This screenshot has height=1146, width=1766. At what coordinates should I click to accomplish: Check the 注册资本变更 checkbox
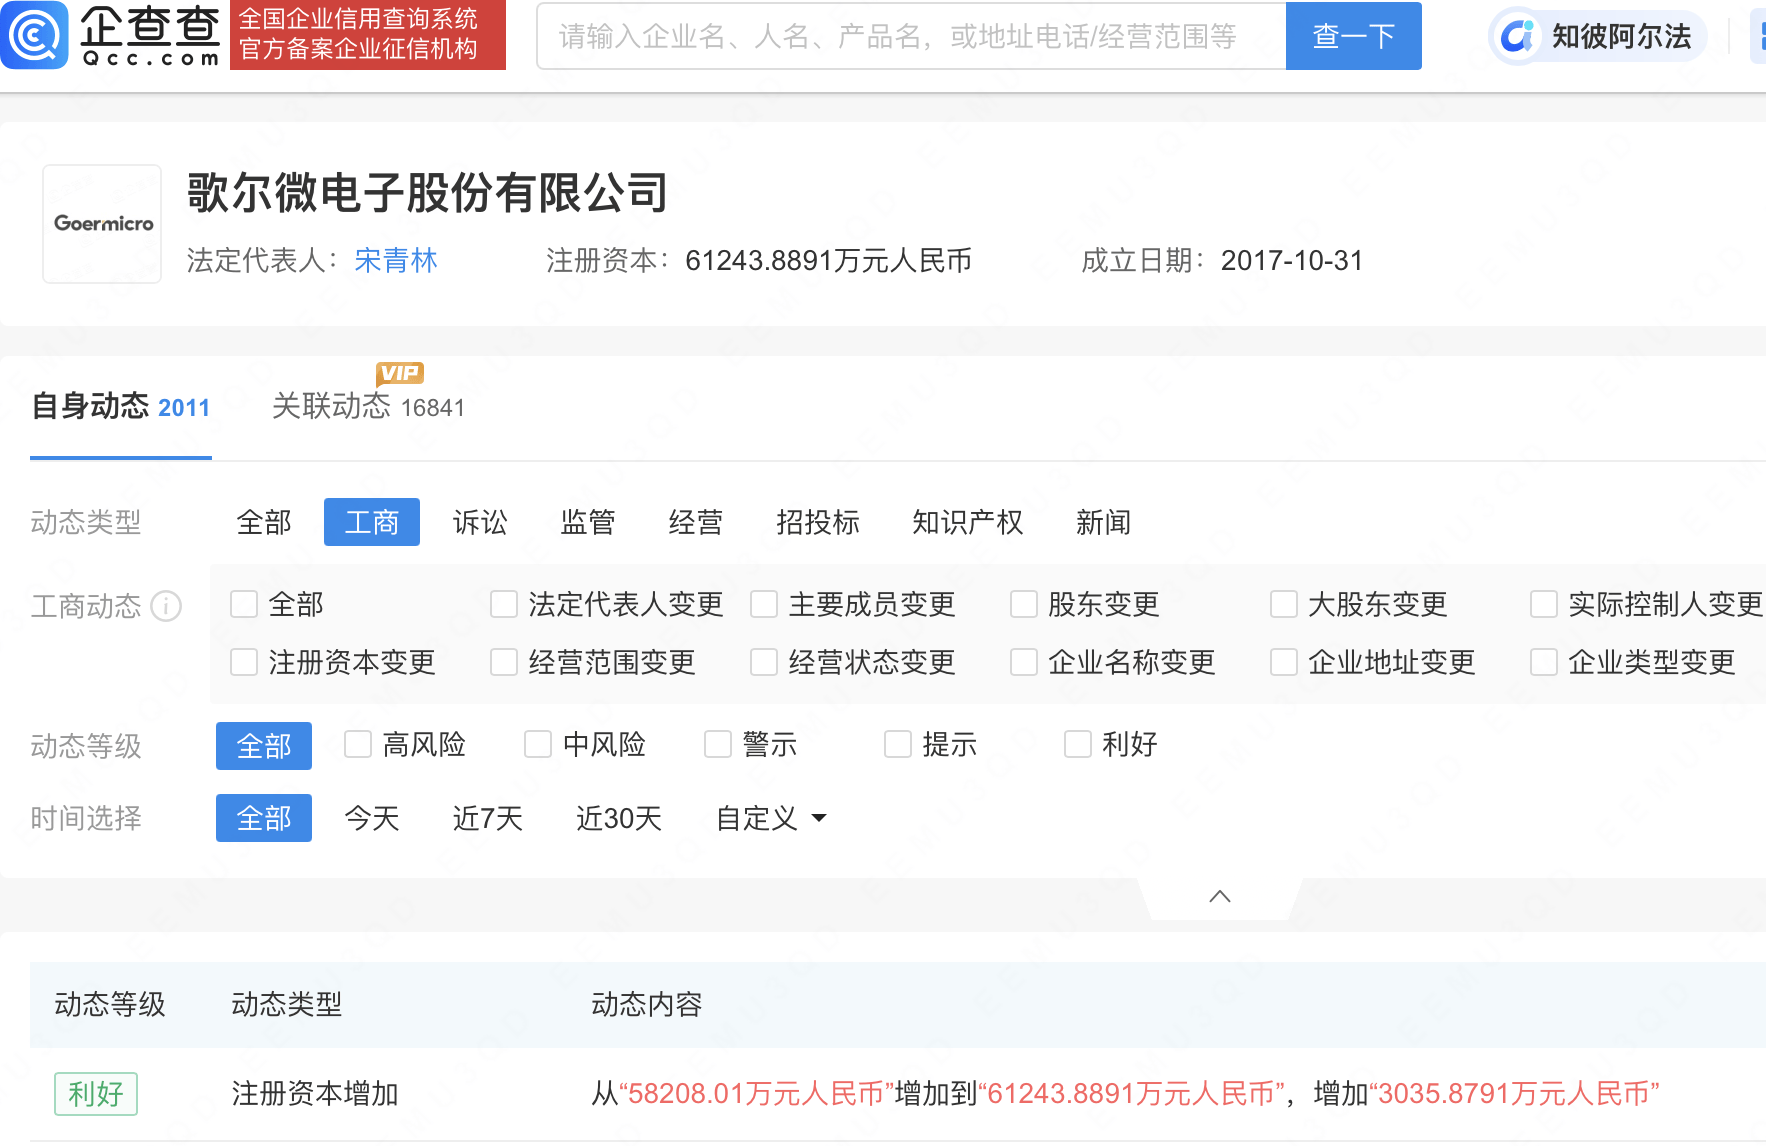244,662
